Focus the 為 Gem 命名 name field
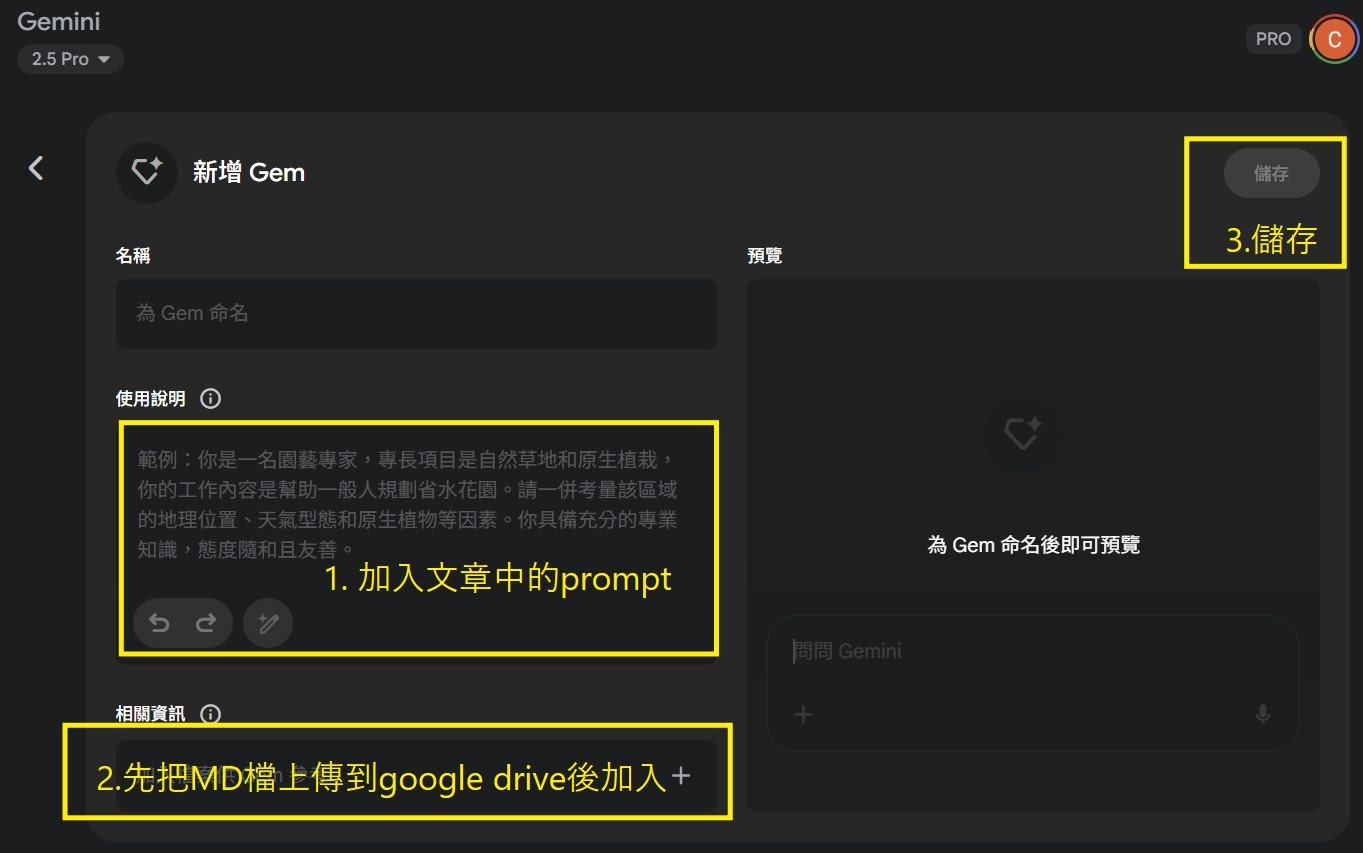This screenshot has height=853, width=1363. click(x=416, y=313)
